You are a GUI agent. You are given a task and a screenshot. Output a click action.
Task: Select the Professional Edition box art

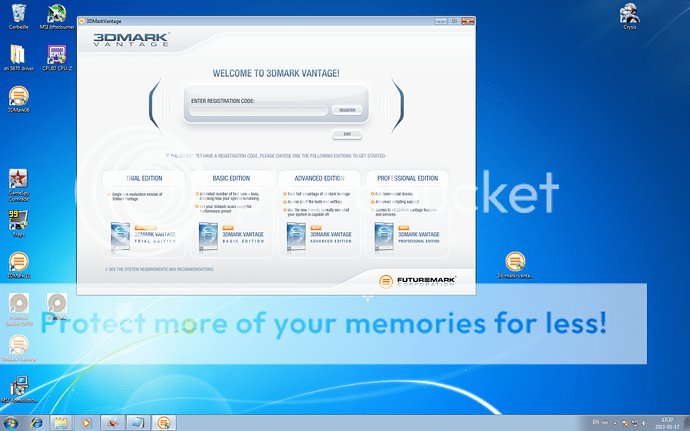tap(385, 236)
